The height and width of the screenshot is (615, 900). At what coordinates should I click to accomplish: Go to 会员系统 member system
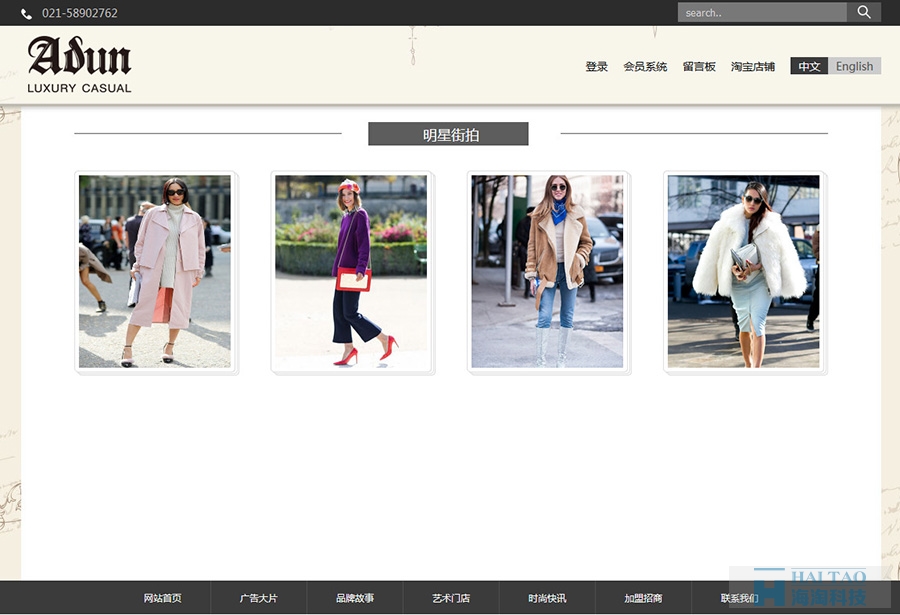645,67
